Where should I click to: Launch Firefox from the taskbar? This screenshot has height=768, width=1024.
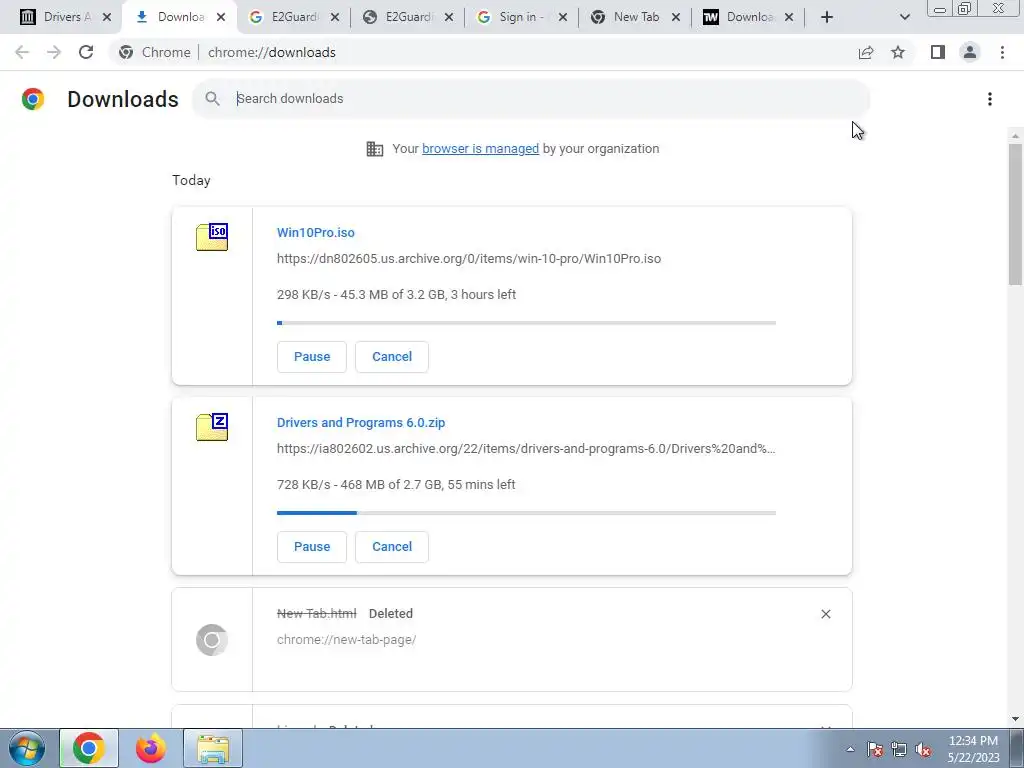(x=151, y=748)
